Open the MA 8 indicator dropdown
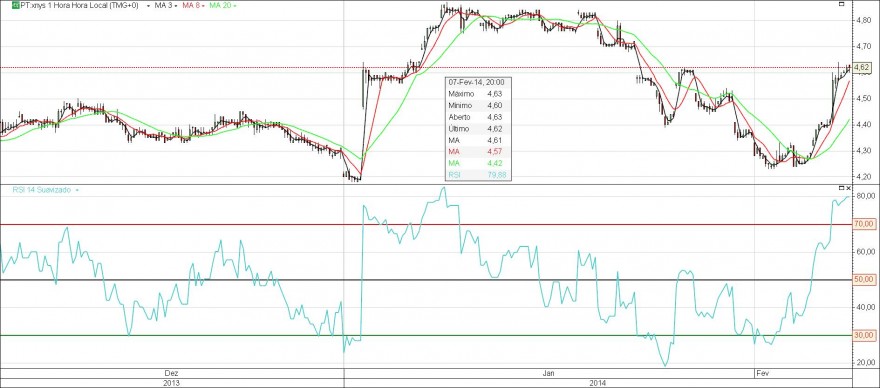Screen dimensions: 880x388 click(x=203, y=6)
